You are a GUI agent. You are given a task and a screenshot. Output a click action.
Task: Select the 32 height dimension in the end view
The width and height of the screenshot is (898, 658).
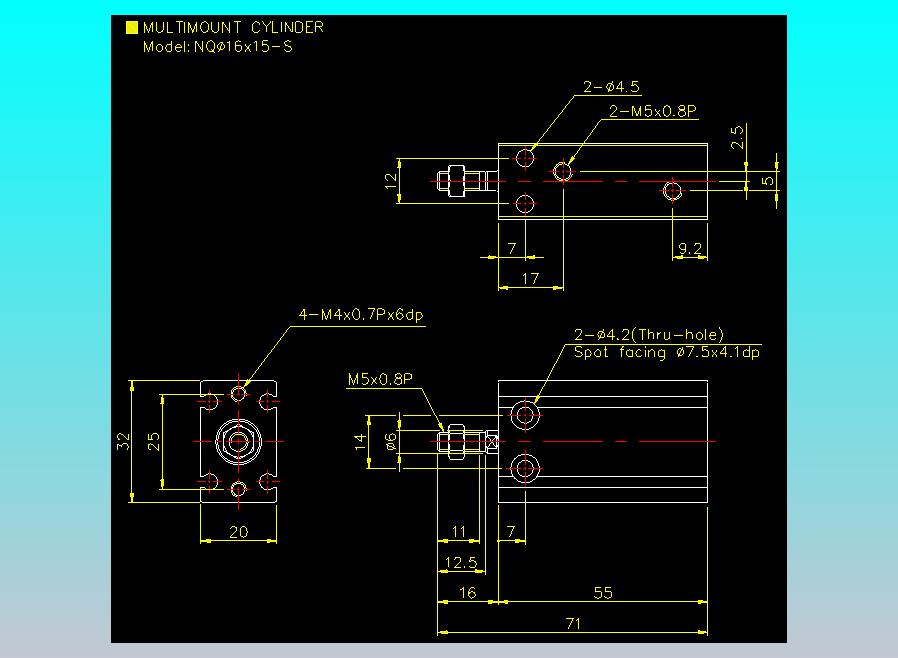pyautogui.click(x=123, y=442)
